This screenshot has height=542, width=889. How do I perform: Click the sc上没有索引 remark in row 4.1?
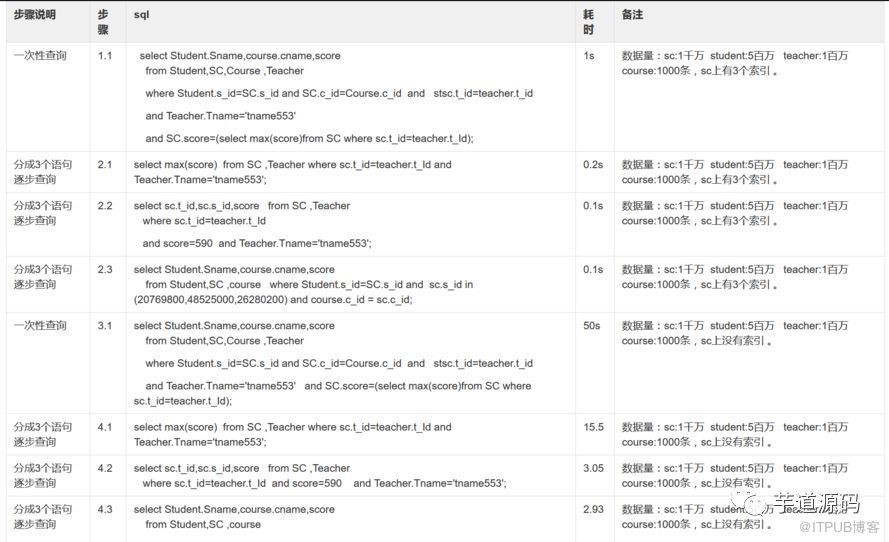pyautogui.click(x=736, y=442)
